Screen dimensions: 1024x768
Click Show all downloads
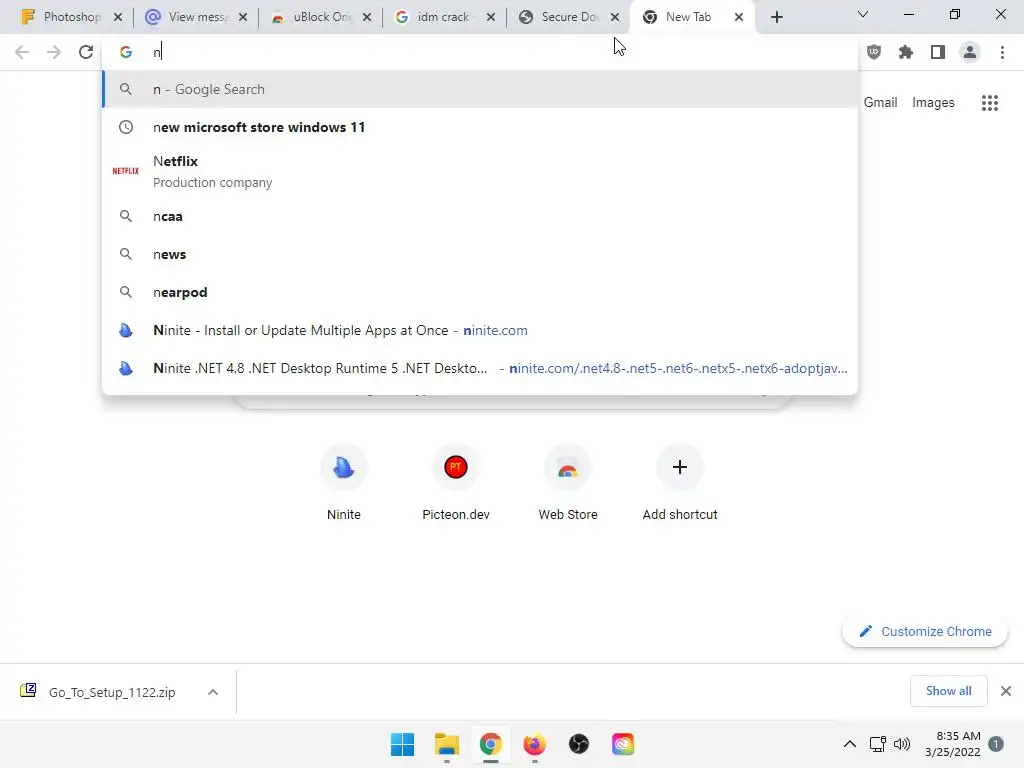click(x=948, y=691)
